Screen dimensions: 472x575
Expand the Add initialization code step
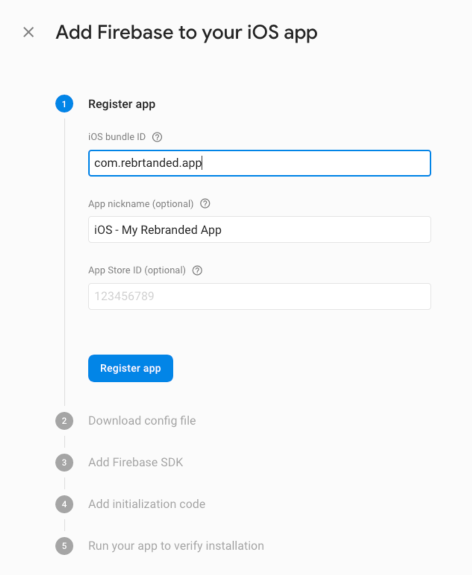point(147,504)
